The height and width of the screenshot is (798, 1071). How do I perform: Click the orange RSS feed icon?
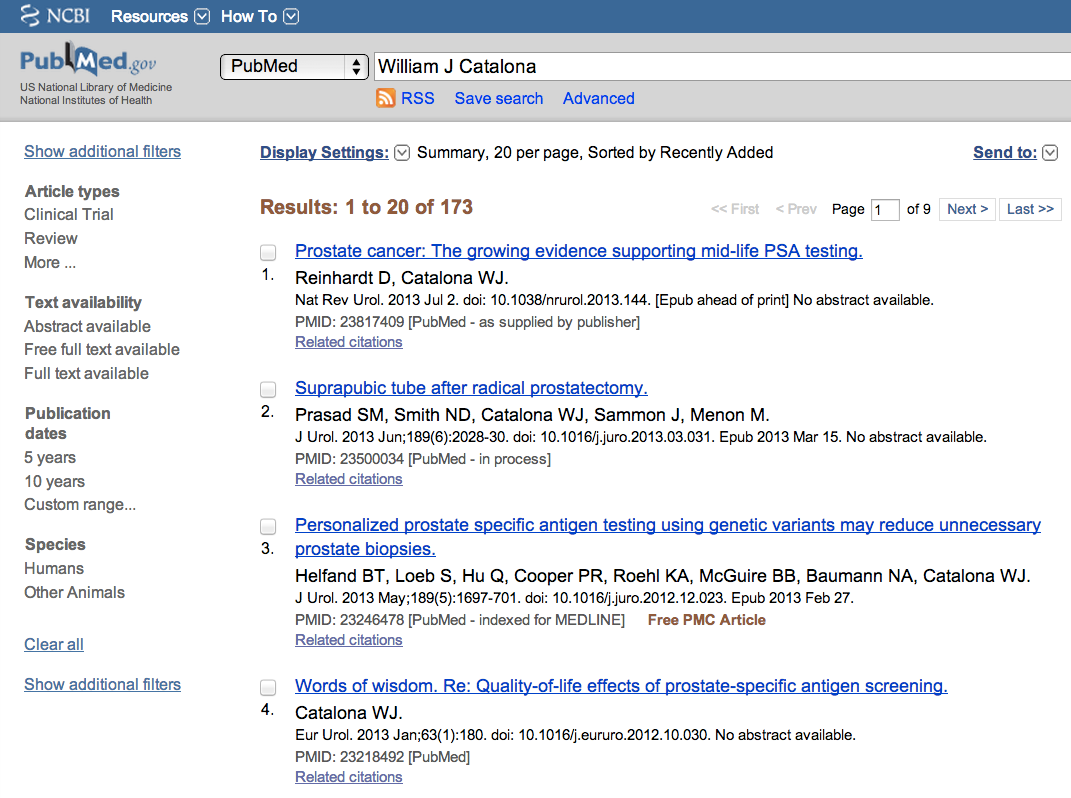click(386, 98)
